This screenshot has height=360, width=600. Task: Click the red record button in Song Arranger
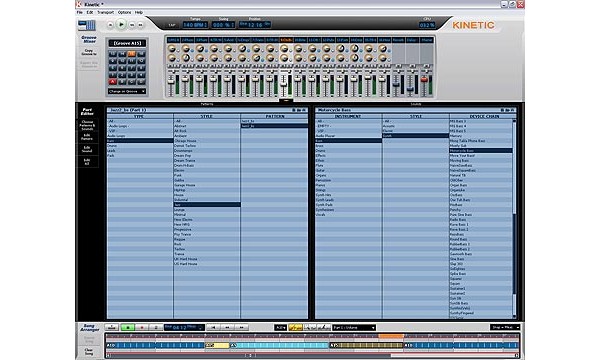[x=142, y=327]
